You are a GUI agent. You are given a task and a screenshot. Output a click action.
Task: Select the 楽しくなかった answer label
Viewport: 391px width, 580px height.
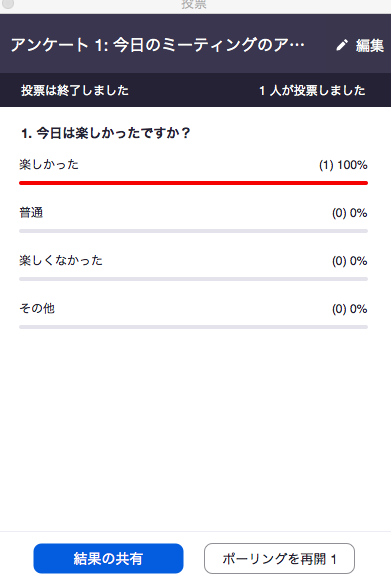(61, 260)
